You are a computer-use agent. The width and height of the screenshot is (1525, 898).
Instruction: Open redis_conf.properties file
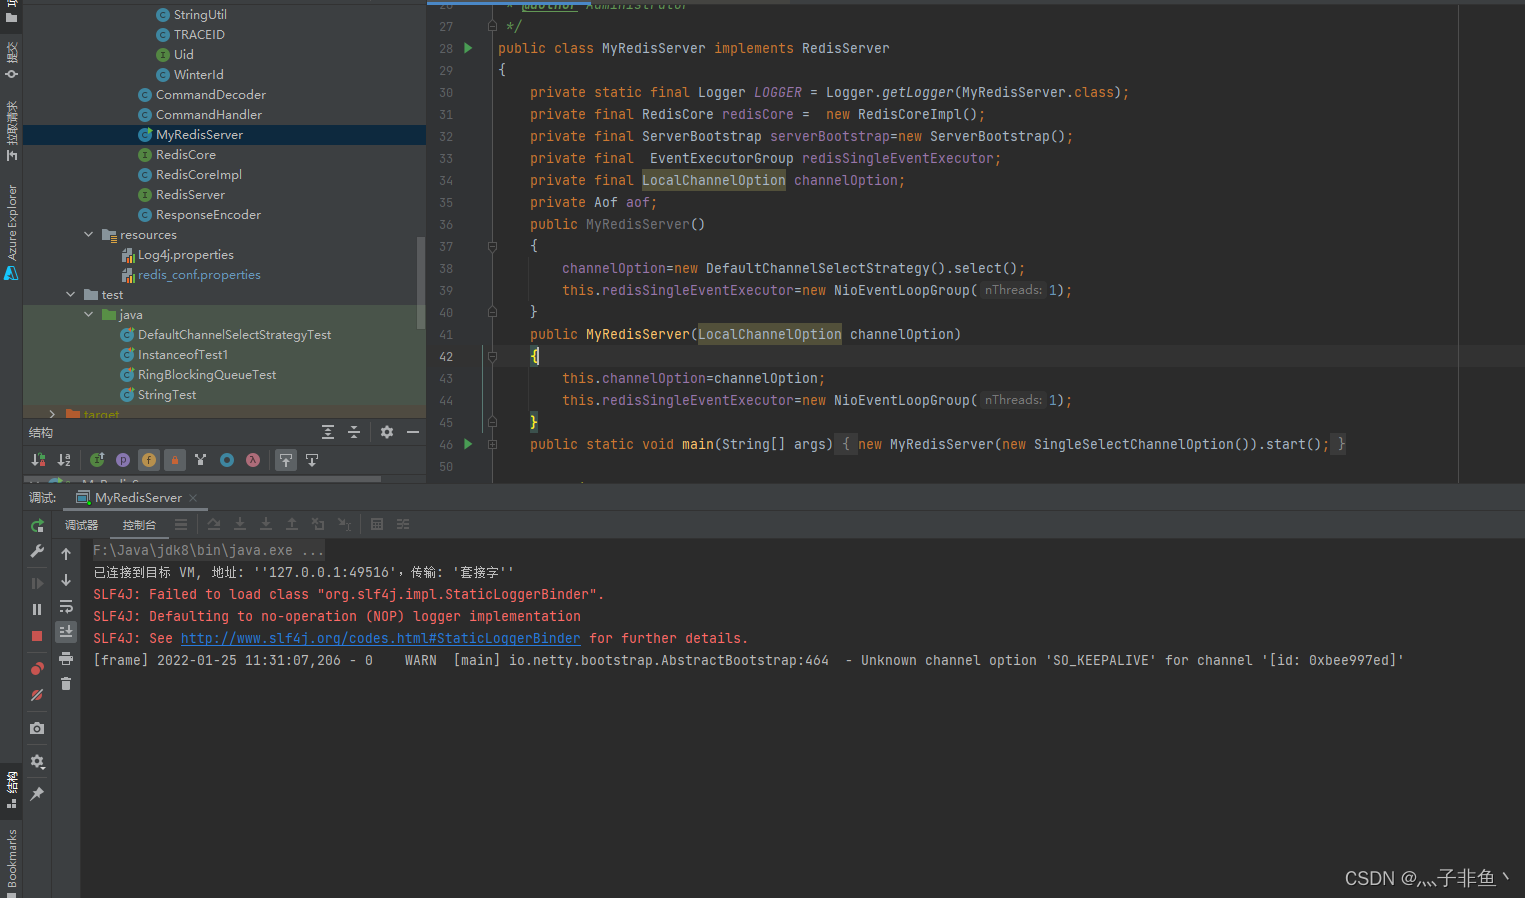click(x=199, y=275)
